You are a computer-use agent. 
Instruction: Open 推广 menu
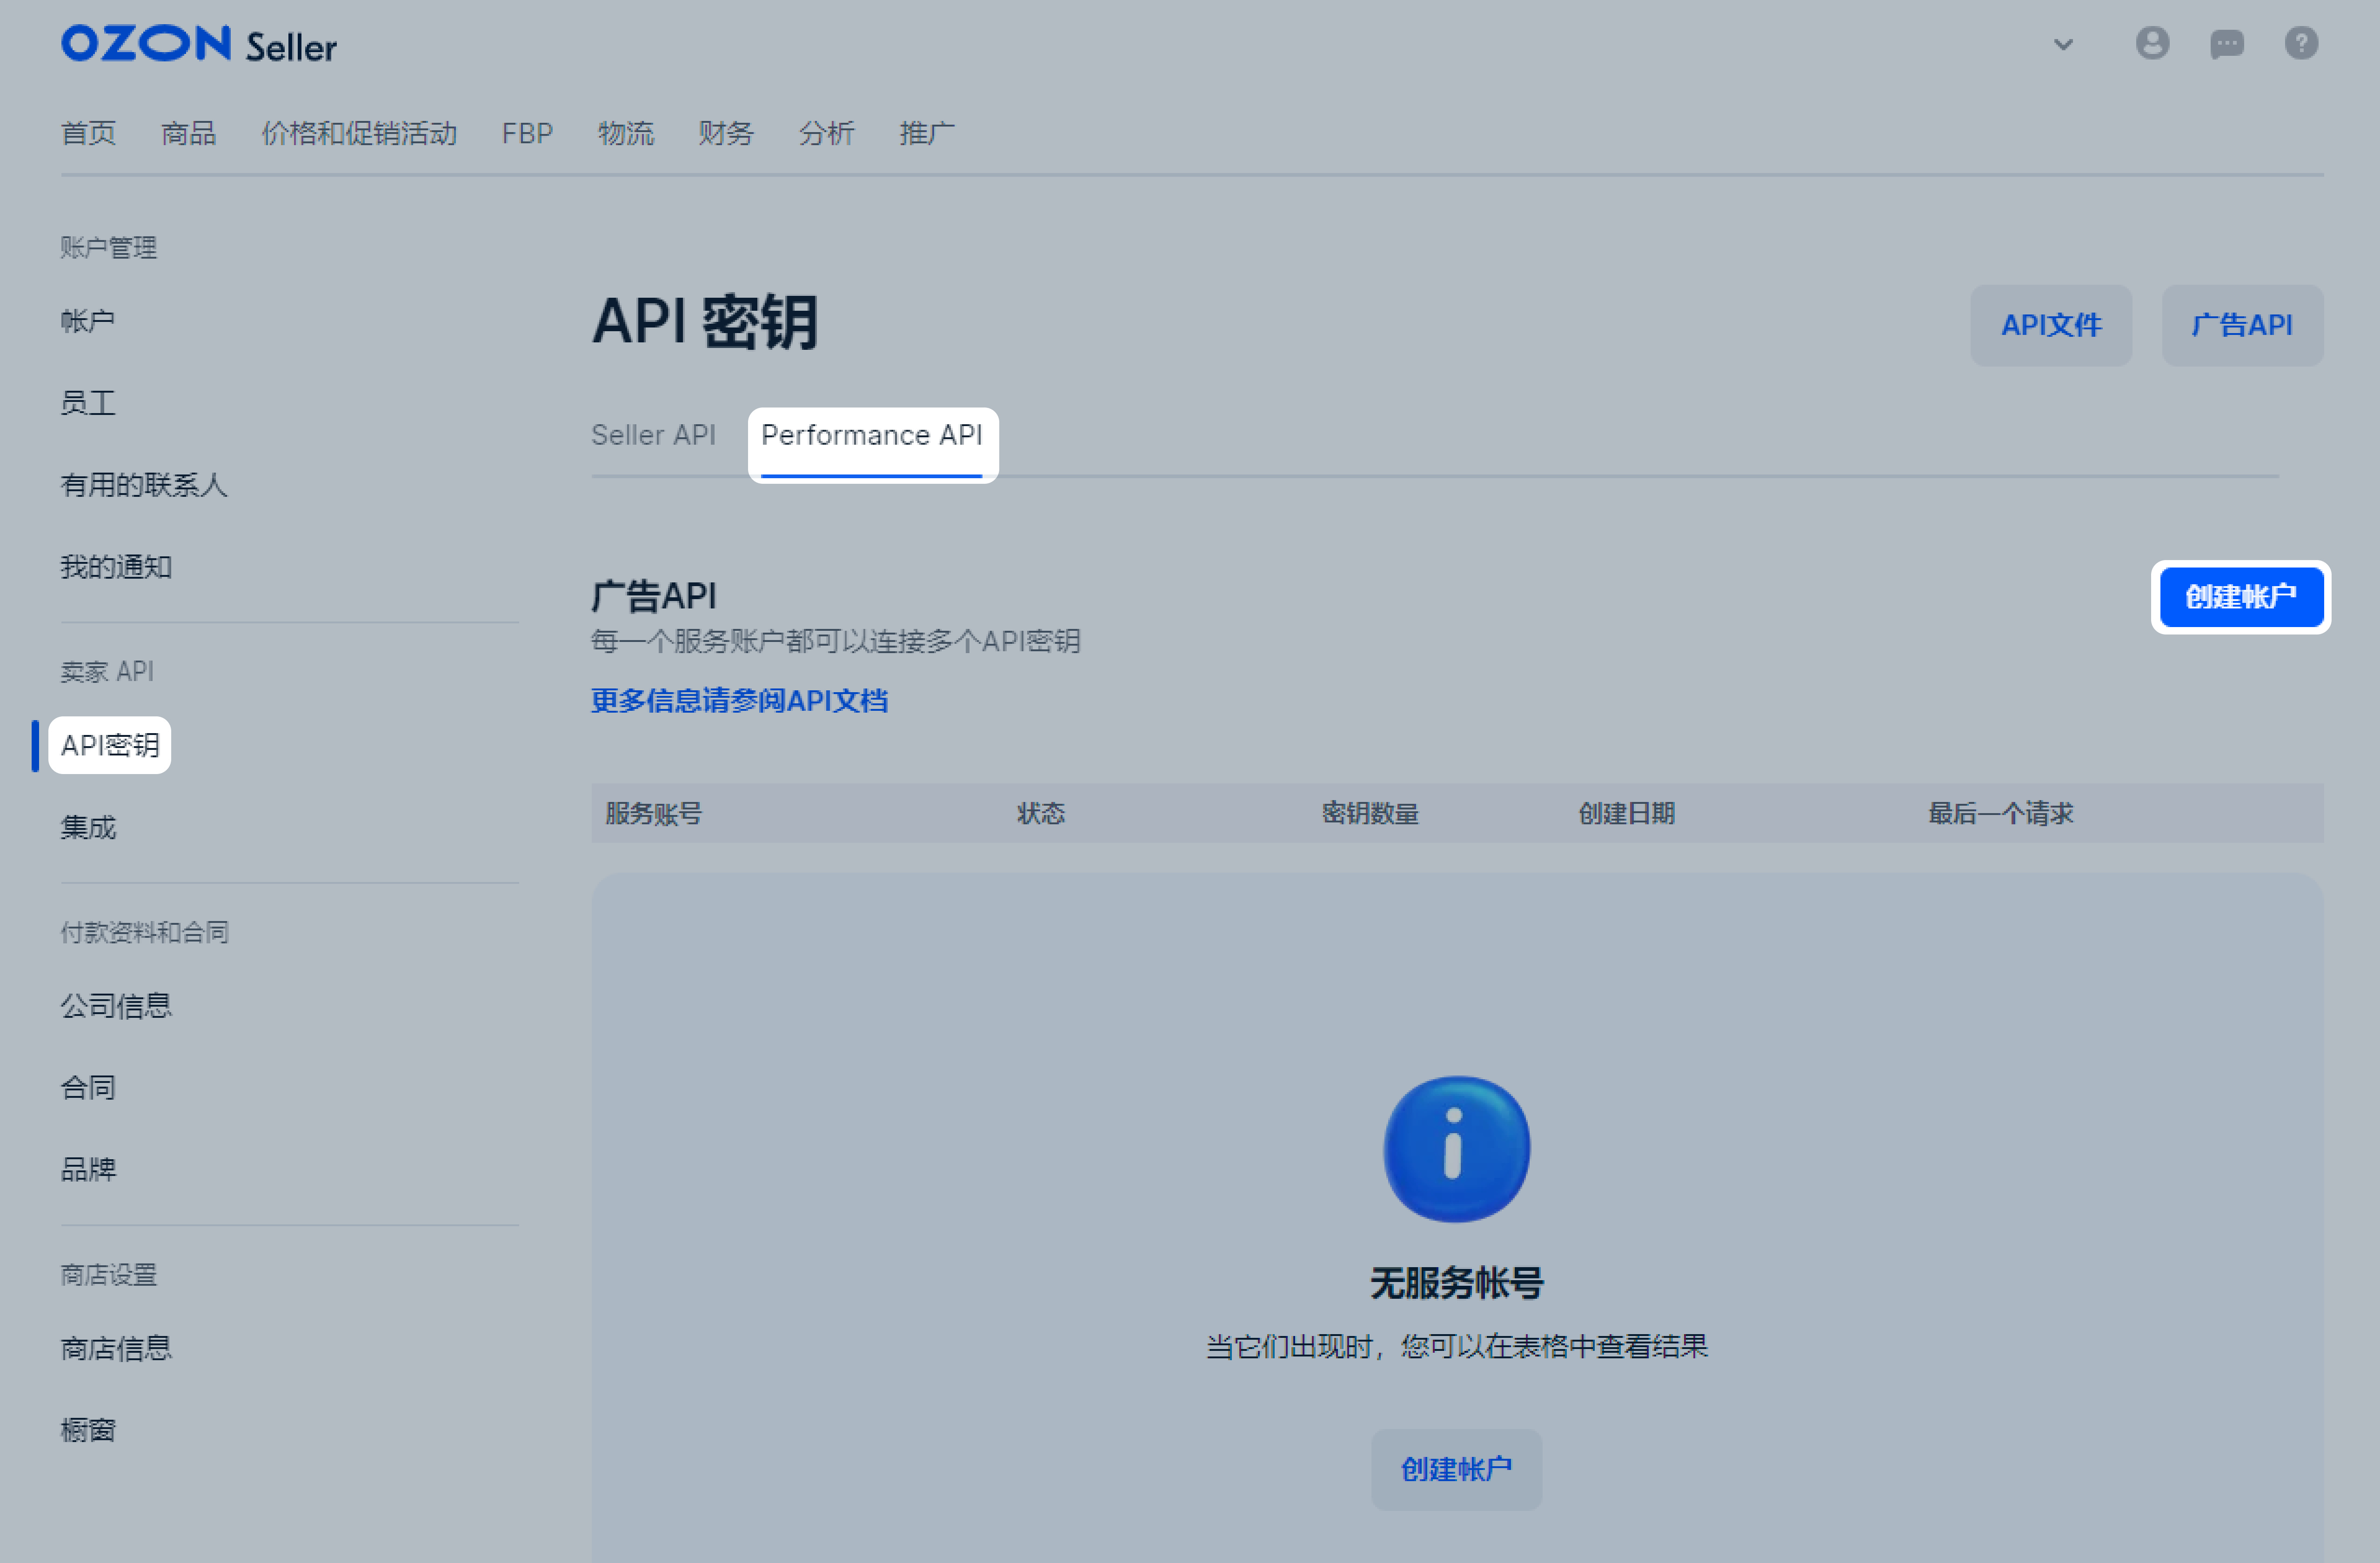(x=927, y=133)
